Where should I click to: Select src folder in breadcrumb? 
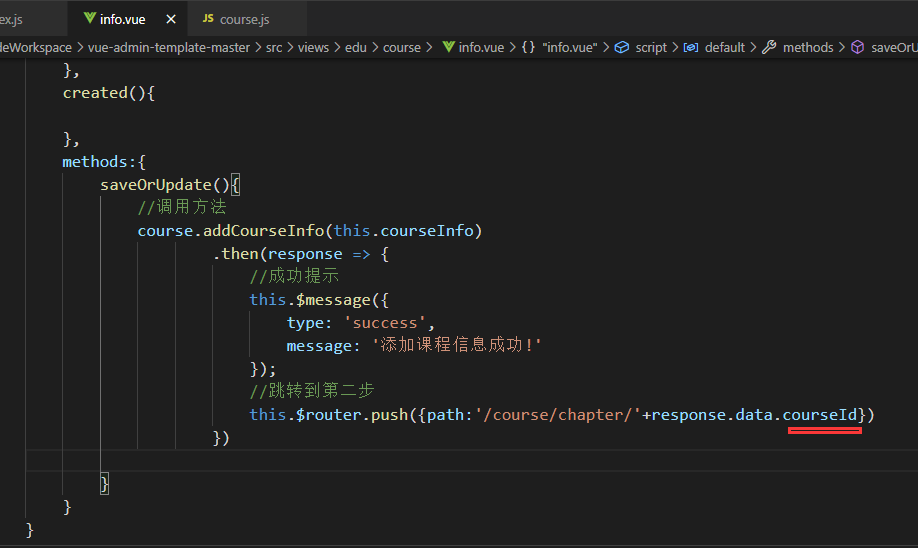click(x=274, y=47)
